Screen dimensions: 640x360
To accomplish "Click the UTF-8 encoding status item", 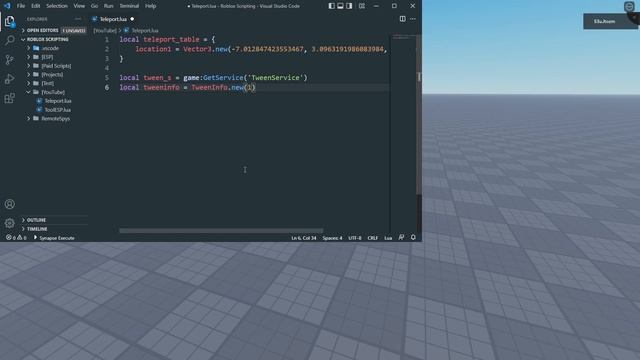I will 355,238.
